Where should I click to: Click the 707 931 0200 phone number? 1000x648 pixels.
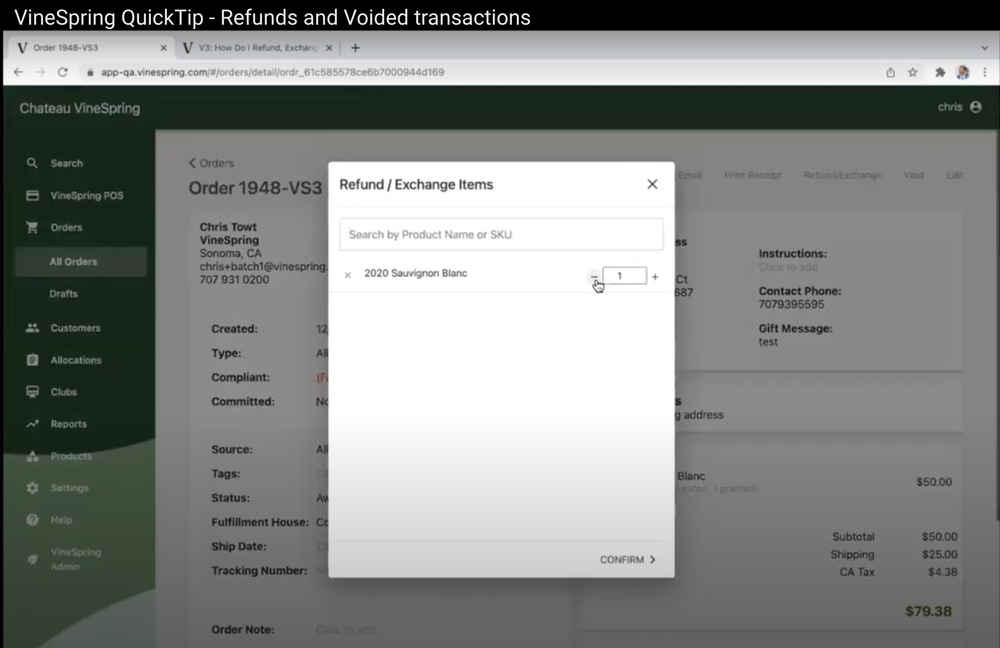234,279
